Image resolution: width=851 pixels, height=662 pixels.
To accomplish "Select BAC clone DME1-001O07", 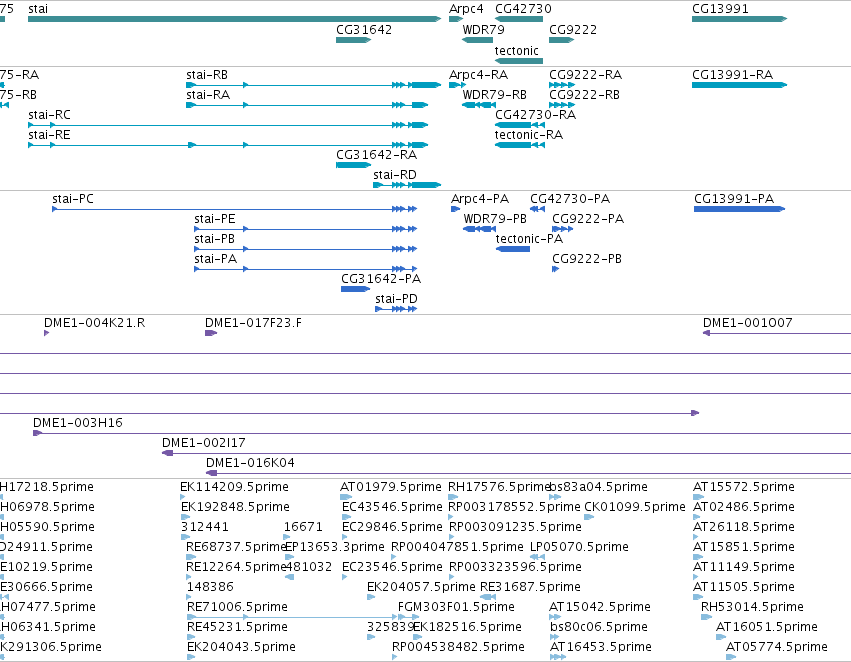I will (777, 333).
